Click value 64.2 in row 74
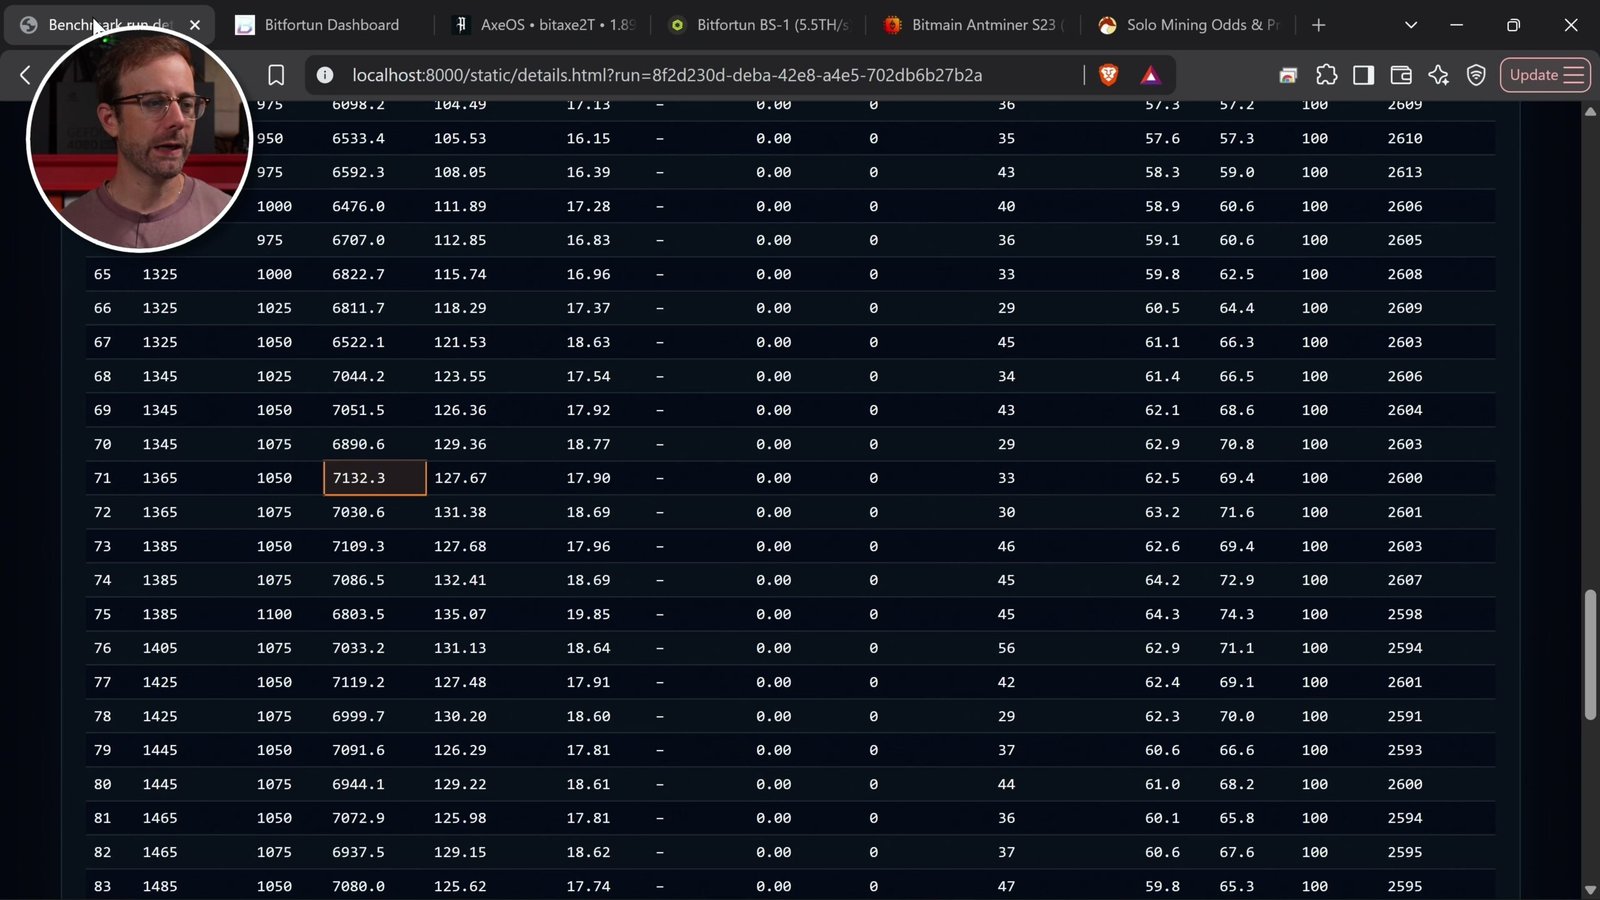 pos(1162,580)
